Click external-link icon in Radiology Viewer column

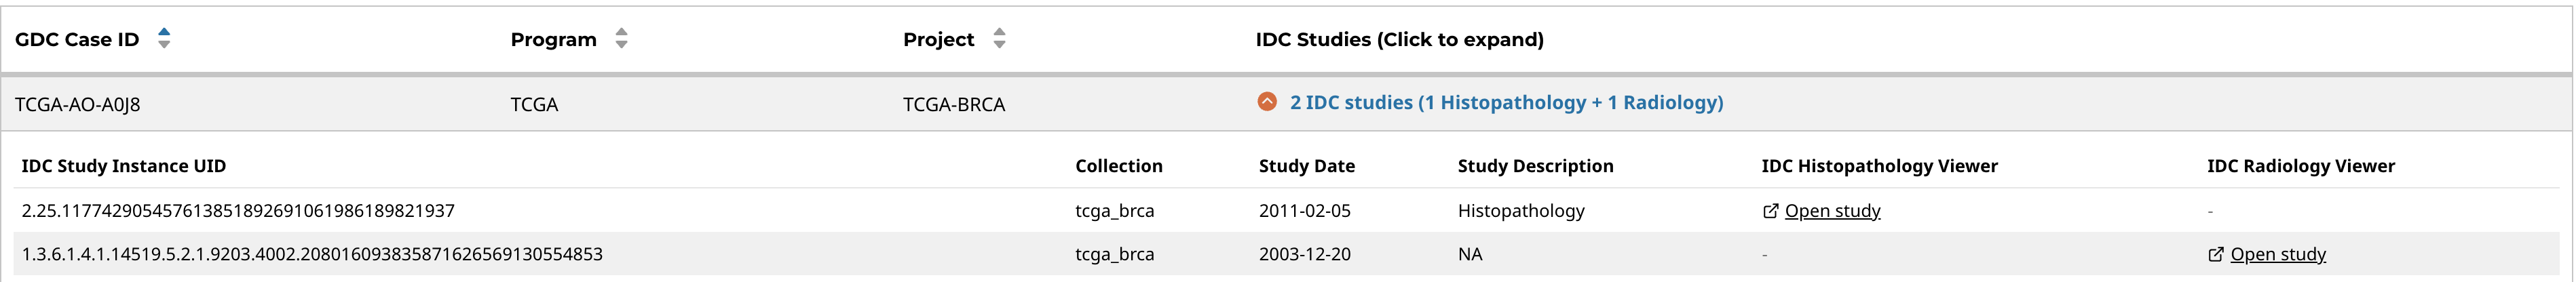pyautogui.click(x=2215, y=254)
